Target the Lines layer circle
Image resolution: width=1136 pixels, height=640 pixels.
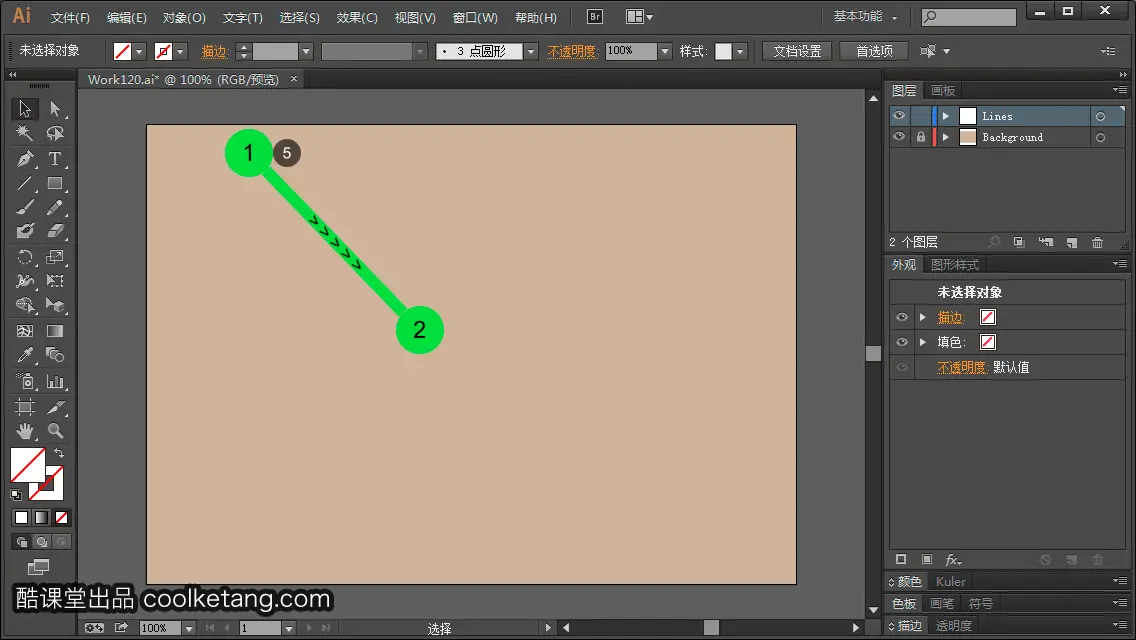click(1100, 116)
